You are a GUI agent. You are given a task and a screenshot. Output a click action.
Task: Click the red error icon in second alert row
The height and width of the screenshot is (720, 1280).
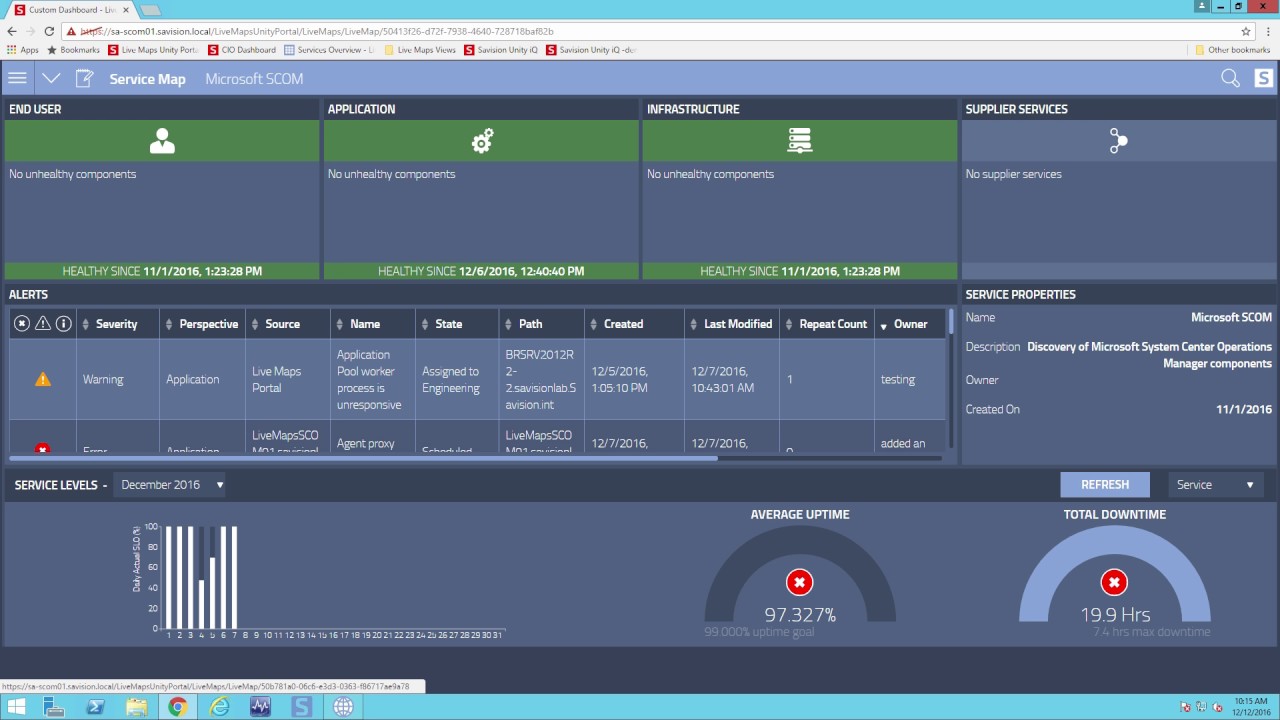coord(42,450)
